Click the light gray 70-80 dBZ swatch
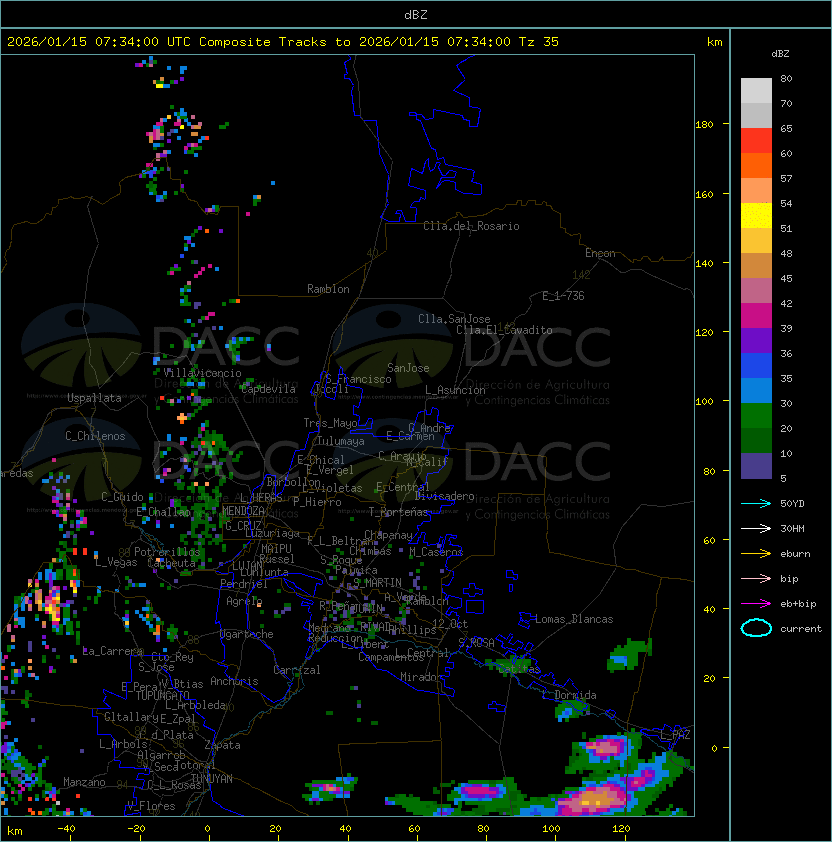This screenshot has width=832, height=842. pos(756,91)
